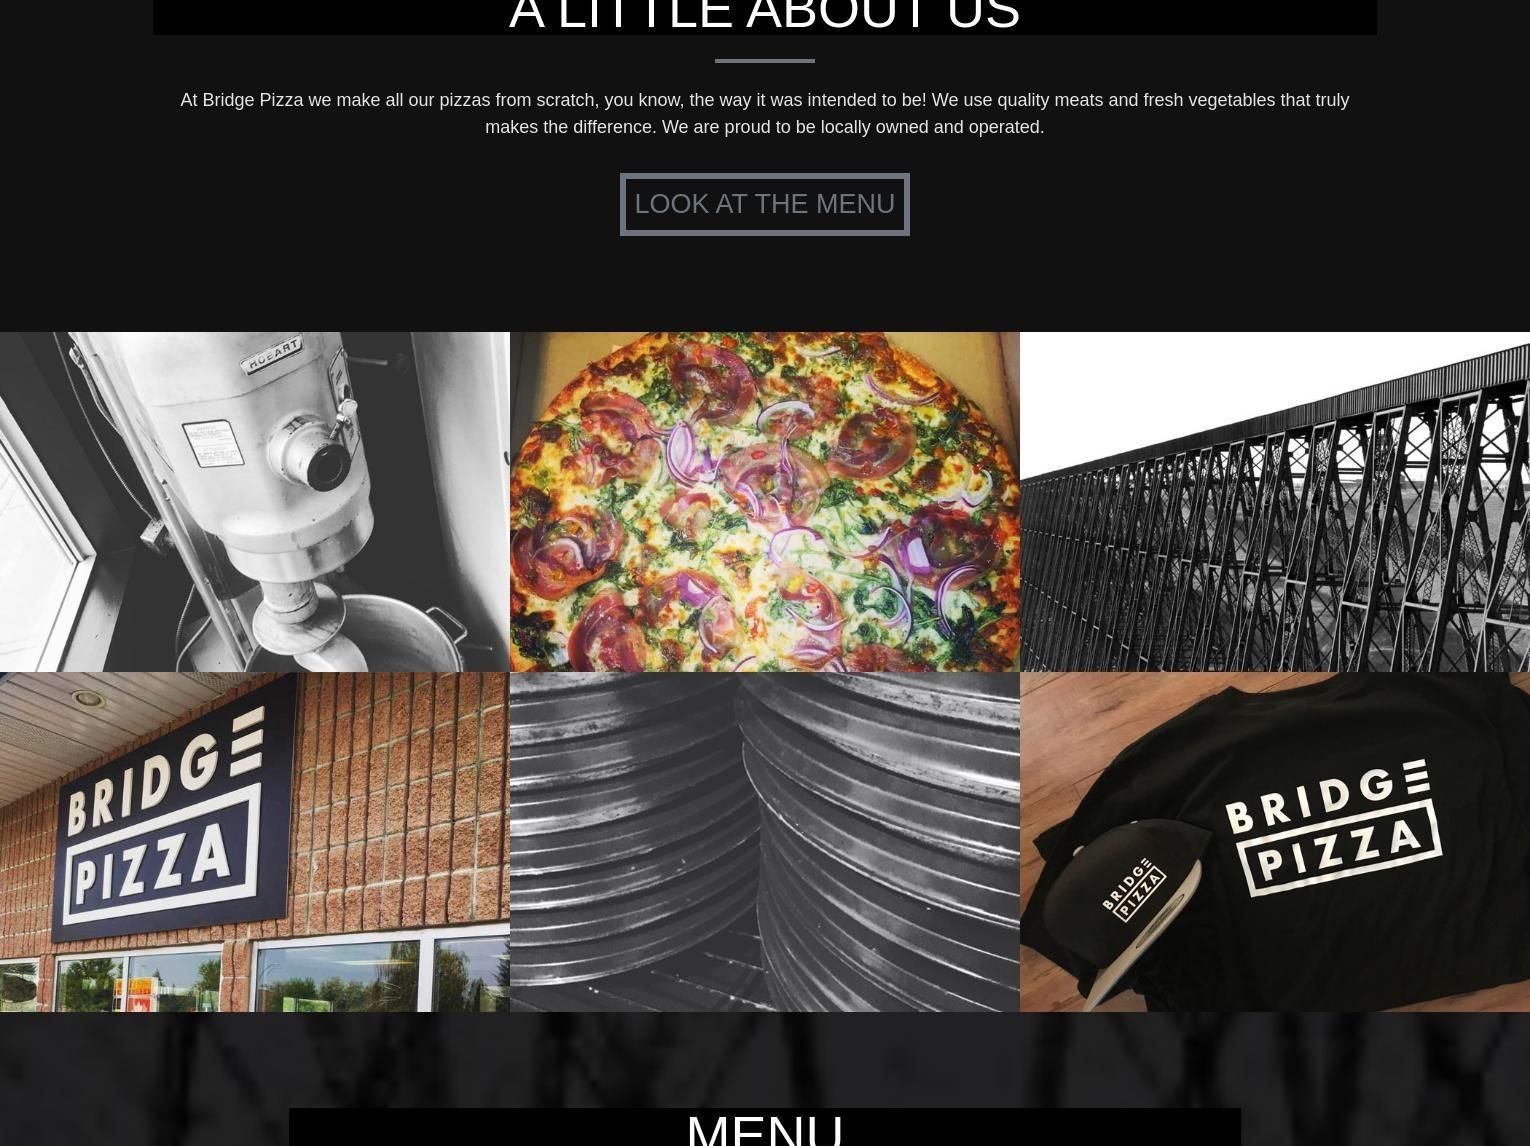Open the t-shirt and cap merchandise photo
1530x1146 pixels.
tap(1275, 842)
